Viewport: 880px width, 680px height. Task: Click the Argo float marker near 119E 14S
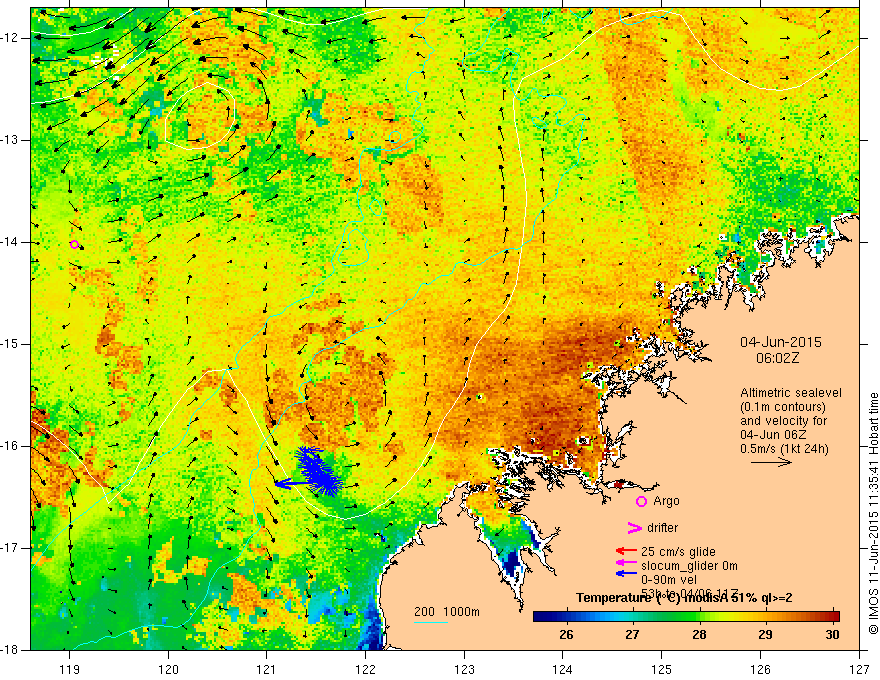coord(74,244)
